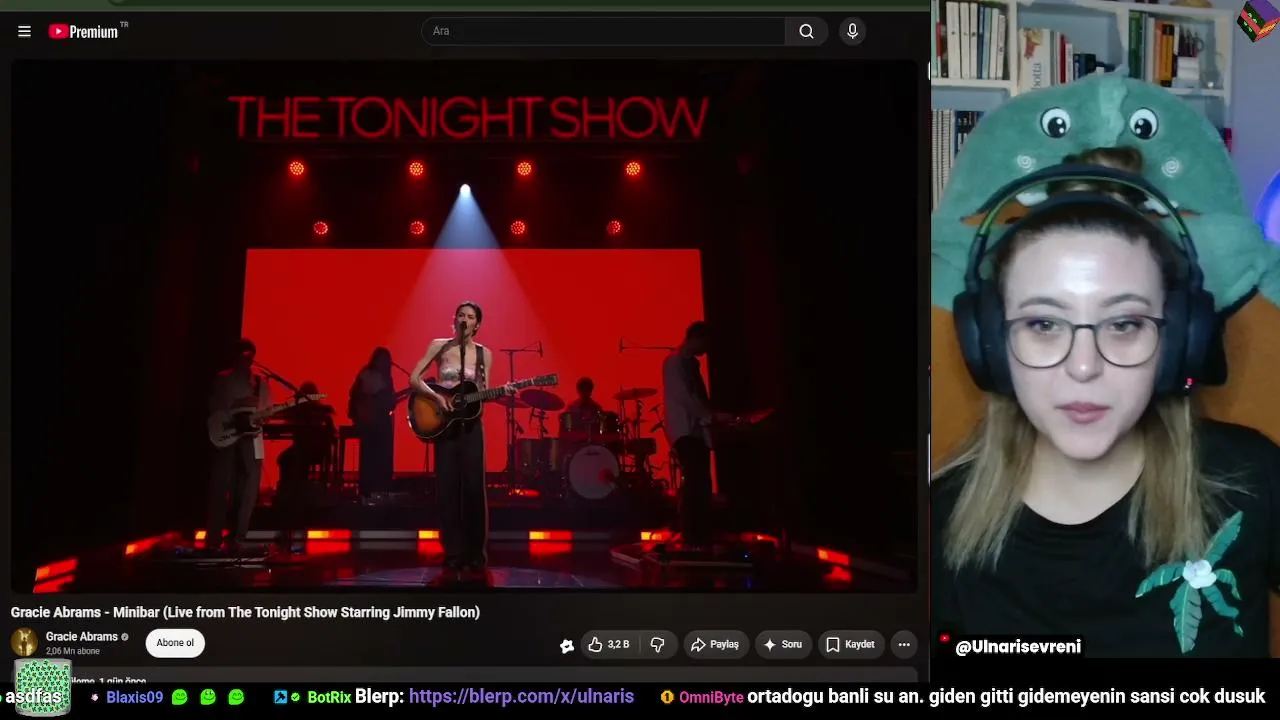The width and height of the screenshot is (1280, 720).
Task: Like the video showing 3,2 B
Action: point(609,645)
